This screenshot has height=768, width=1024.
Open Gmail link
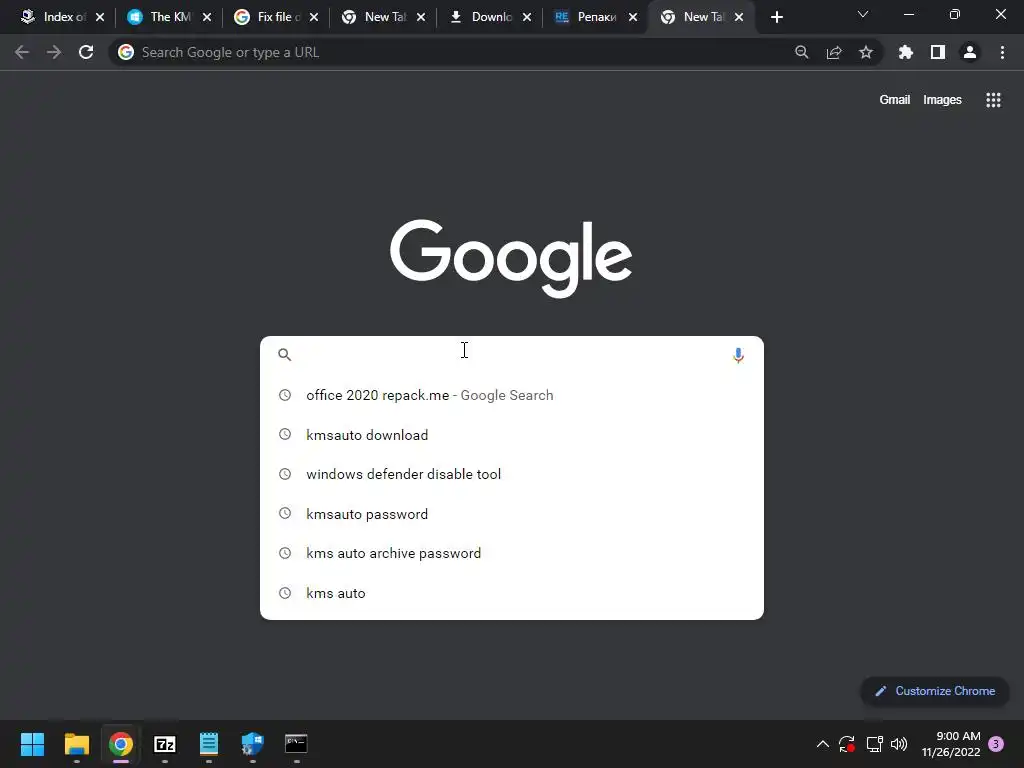pos(894,100)
